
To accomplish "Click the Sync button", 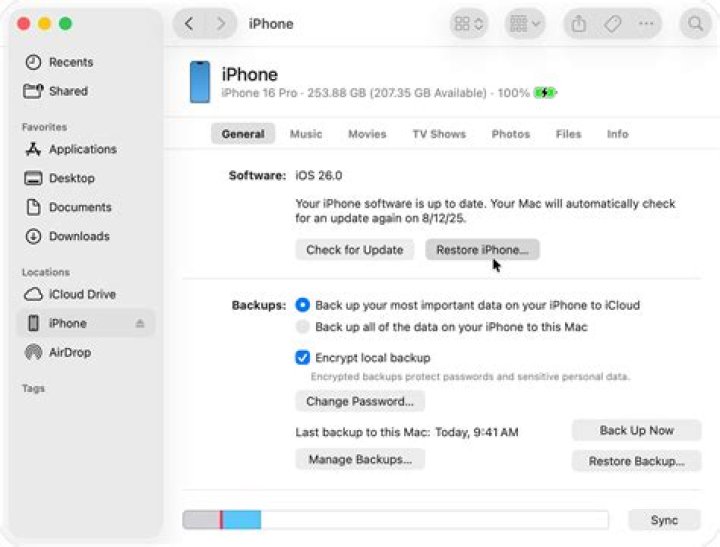I will [664, 520].
